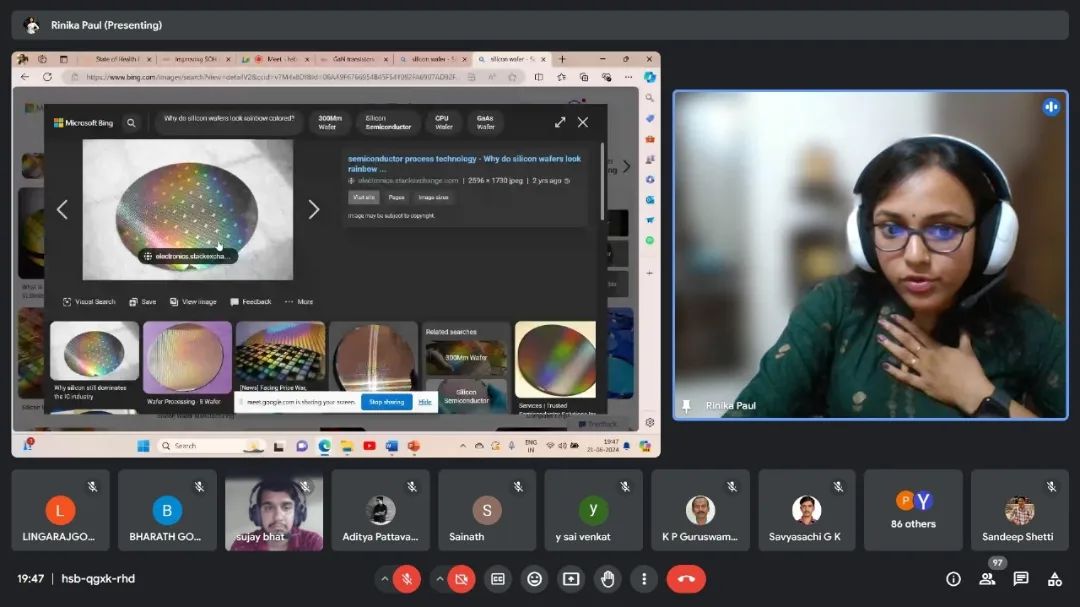Open the Wafer Processing thumbnail
The image size is (1080, 607).
187,358
